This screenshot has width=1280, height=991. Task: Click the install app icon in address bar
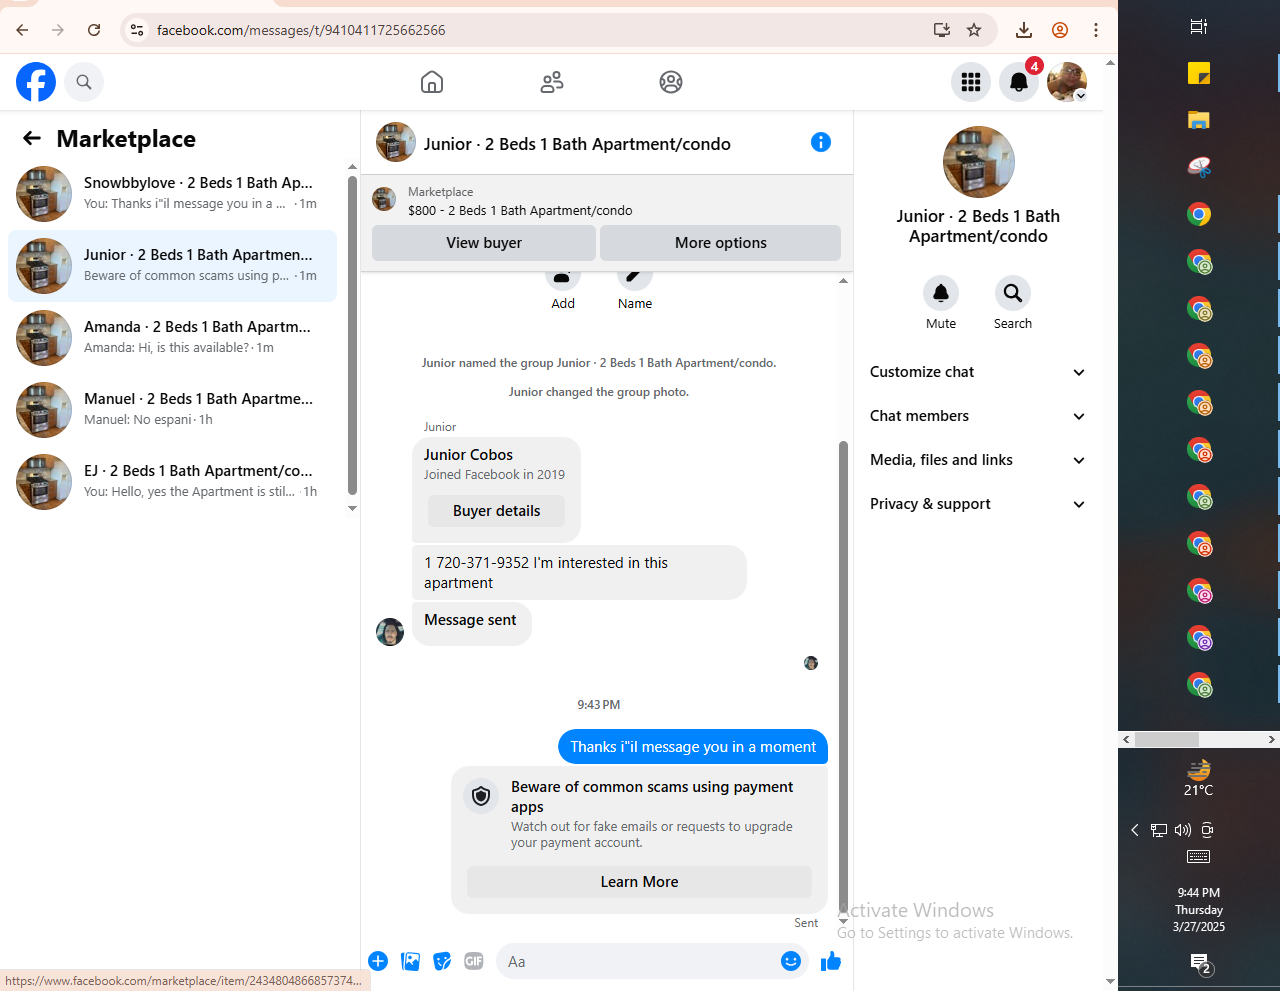click(941, 30)
